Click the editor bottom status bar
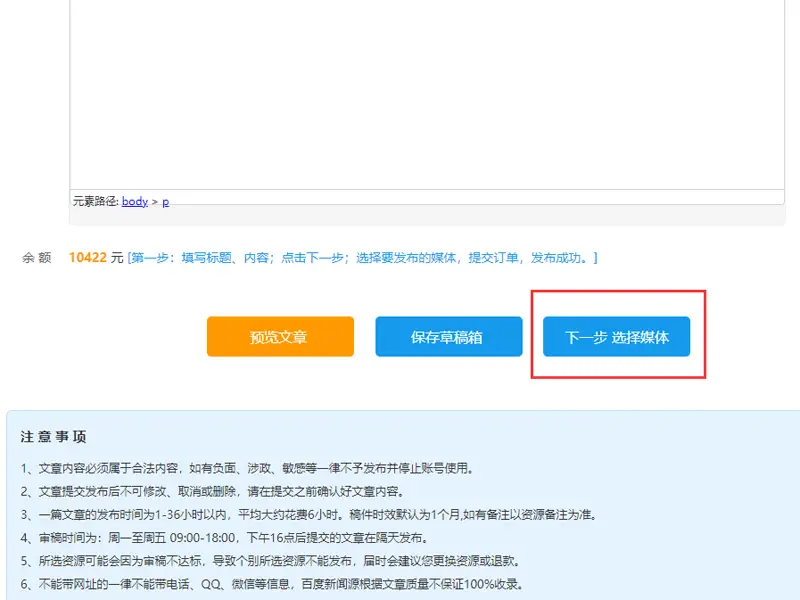The height and width of the screenshot is (600, 800). pos(400,201)
